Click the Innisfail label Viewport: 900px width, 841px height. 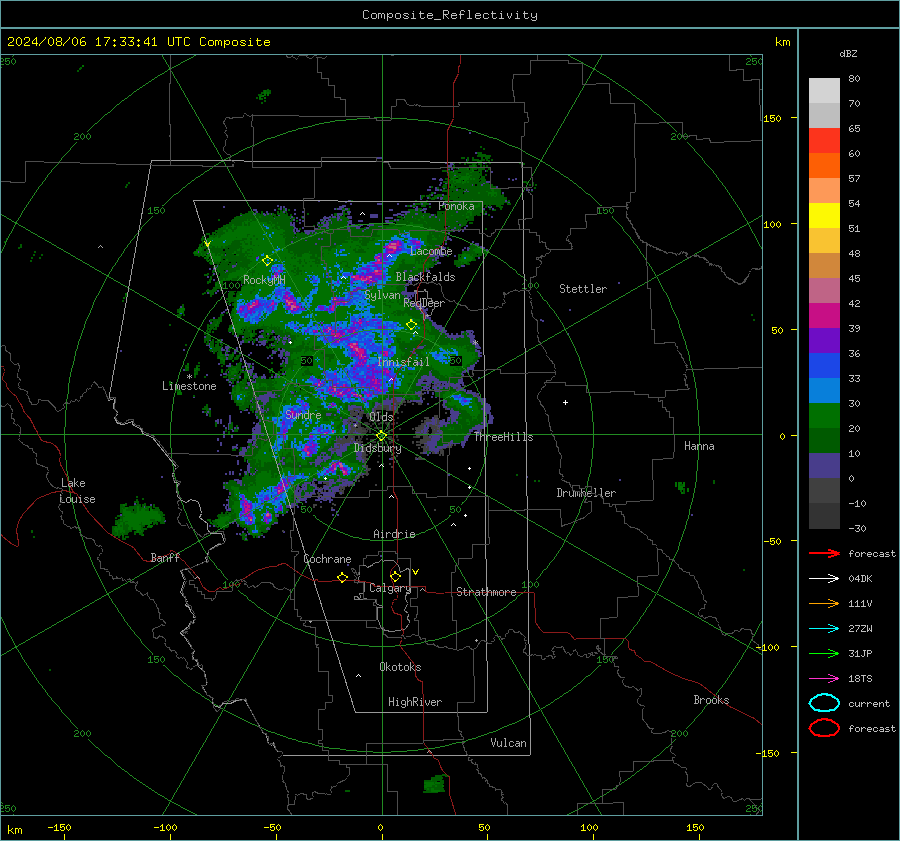coord(403,362)
